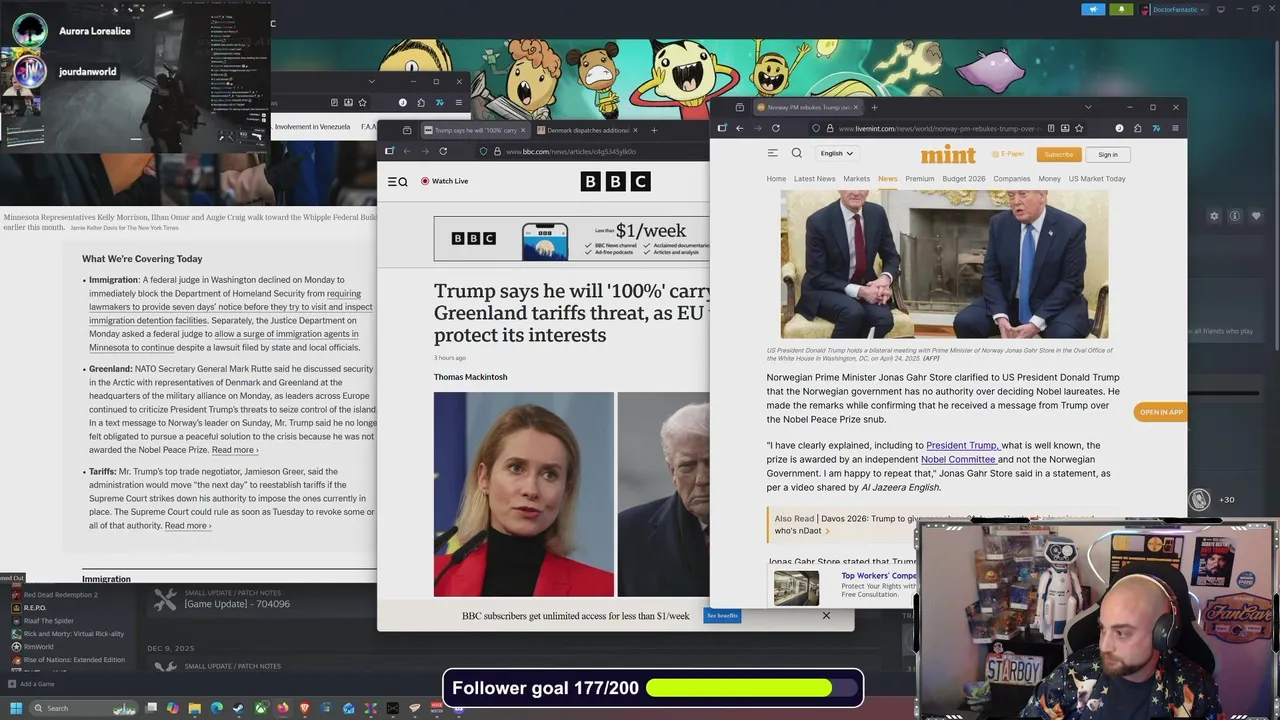Image resolution: width=1280 pixels, height=720 pixels.
Task: Click the orange Subscribe button on mint
Action: [x=1058, y=154]
